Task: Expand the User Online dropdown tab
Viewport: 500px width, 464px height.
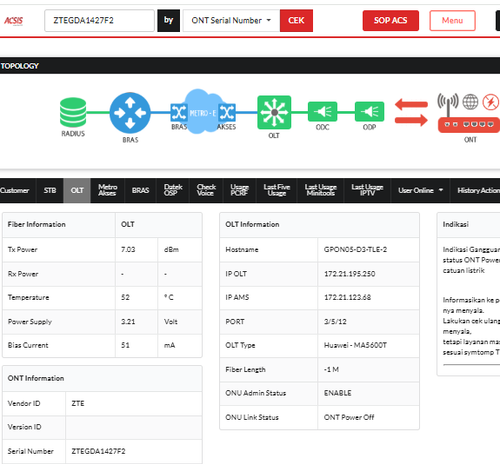Action: point(420,190)
